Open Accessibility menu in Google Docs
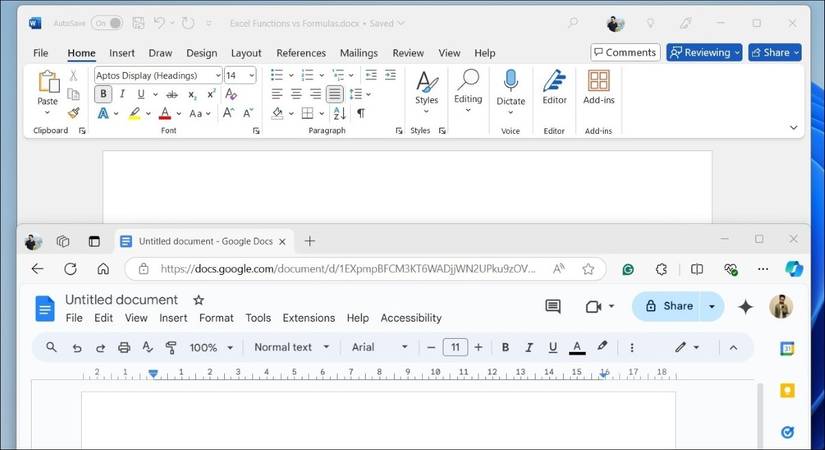The width and height of the screenshot is (825, 450). point(411,318)
